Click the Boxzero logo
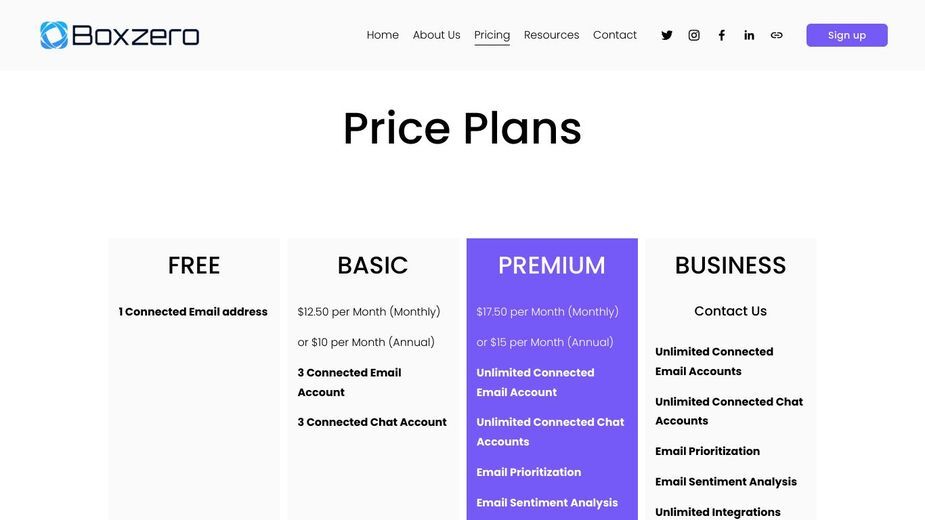The image size is (925, 520). point(120,35)
